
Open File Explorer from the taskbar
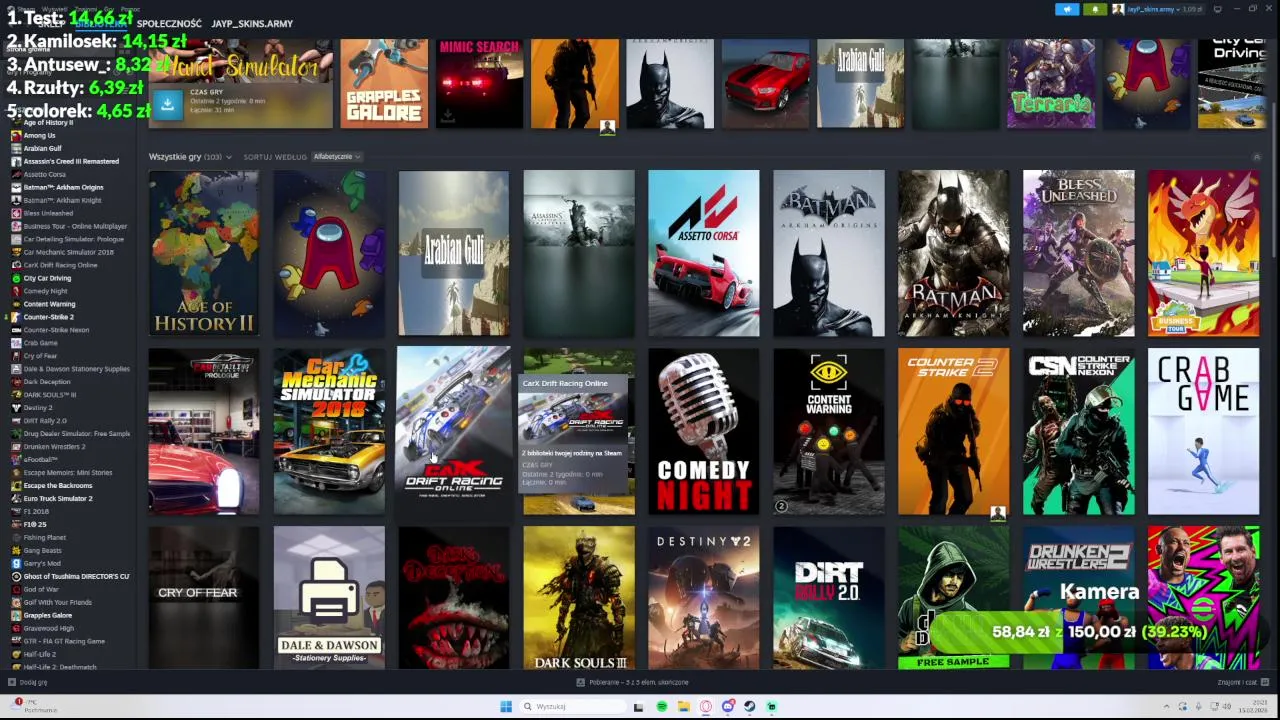[683, 706]
